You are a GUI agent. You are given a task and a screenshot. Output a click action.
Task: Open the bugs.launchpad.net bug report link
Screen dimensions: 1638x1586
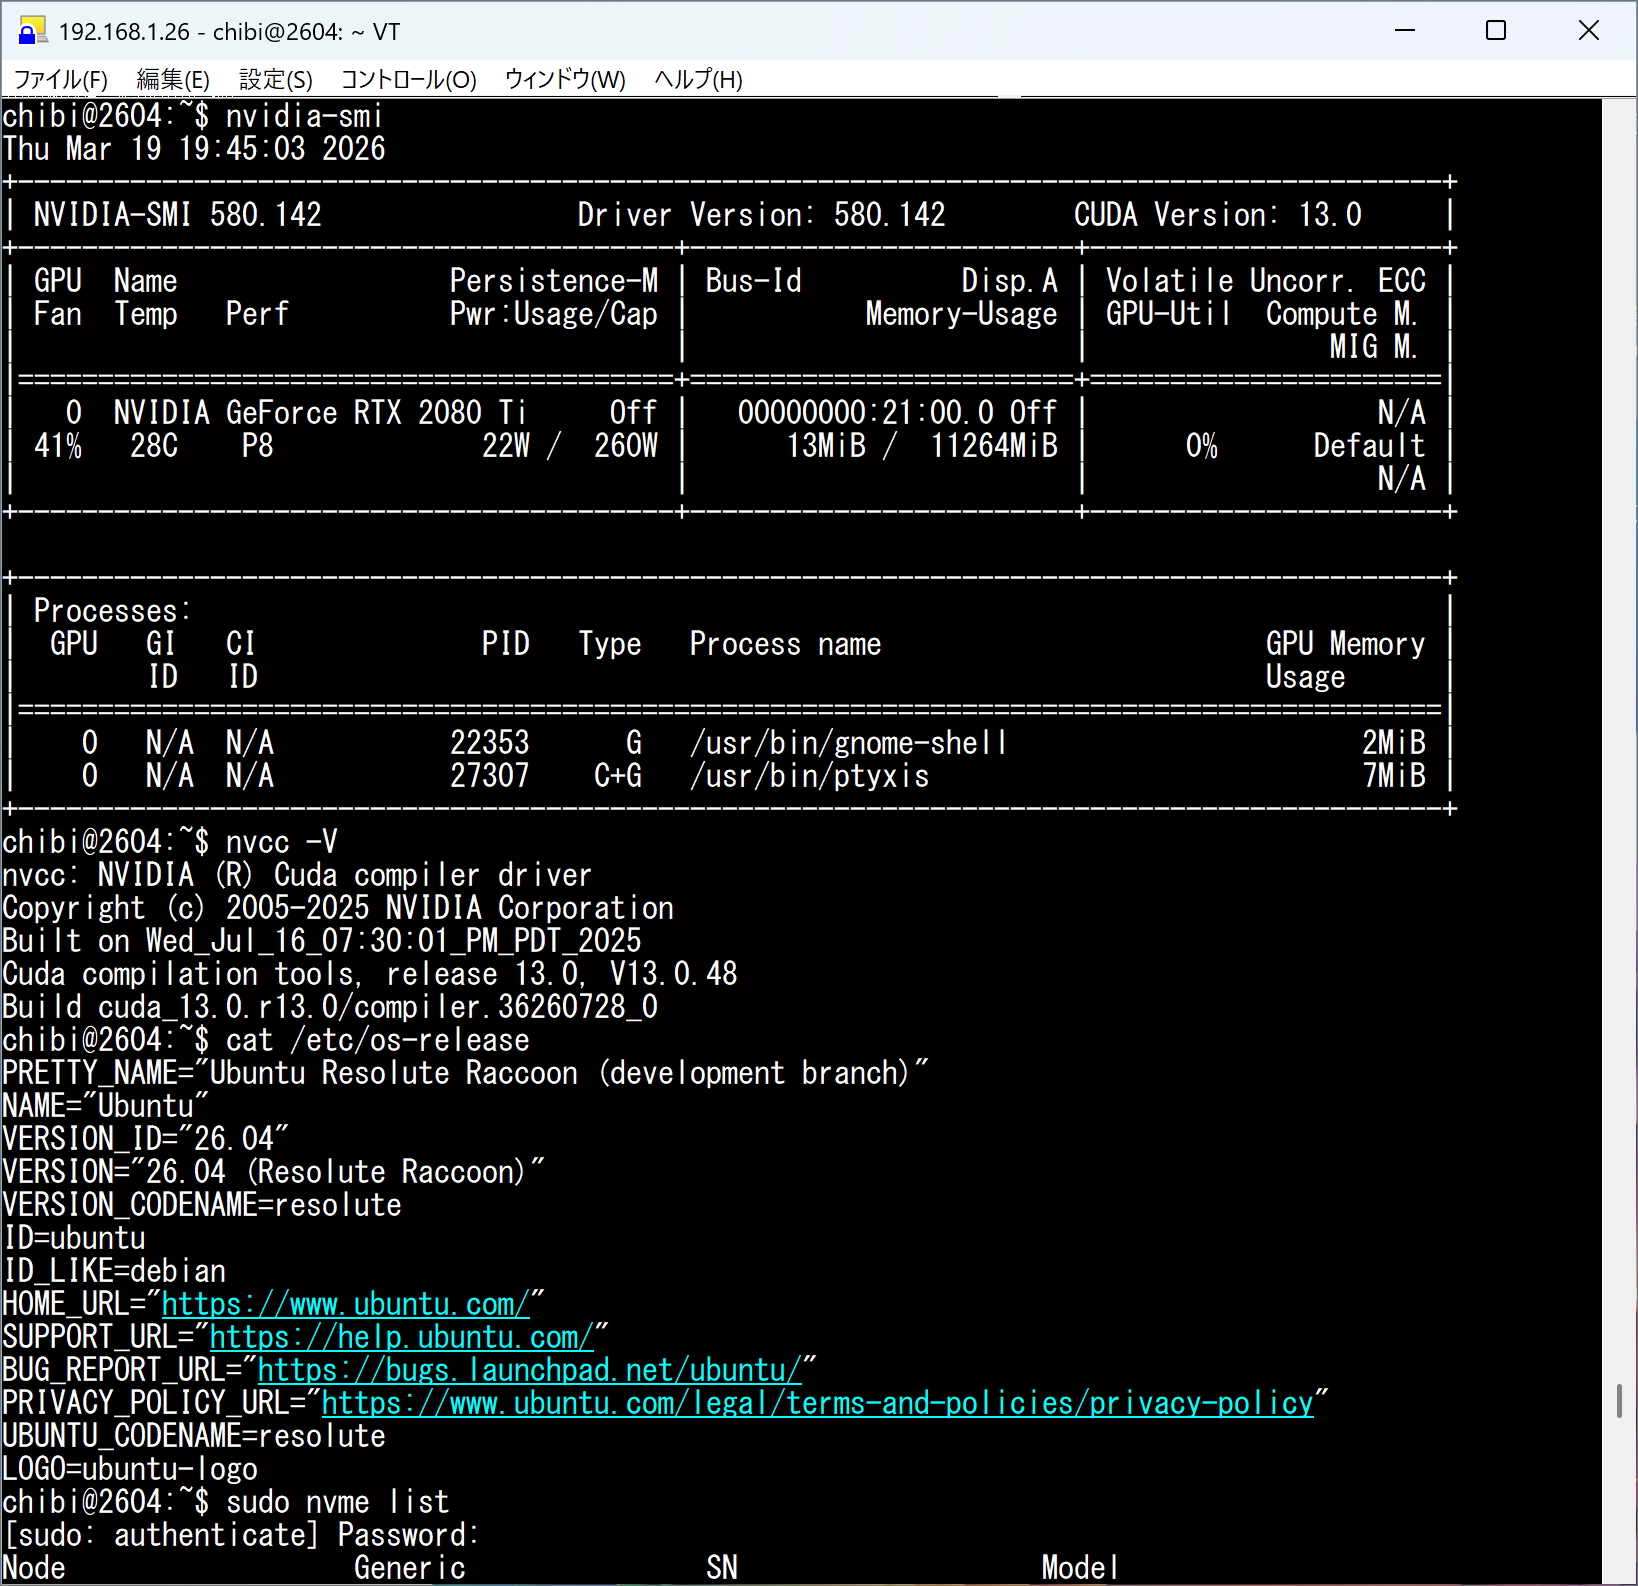coord(529,1370)
